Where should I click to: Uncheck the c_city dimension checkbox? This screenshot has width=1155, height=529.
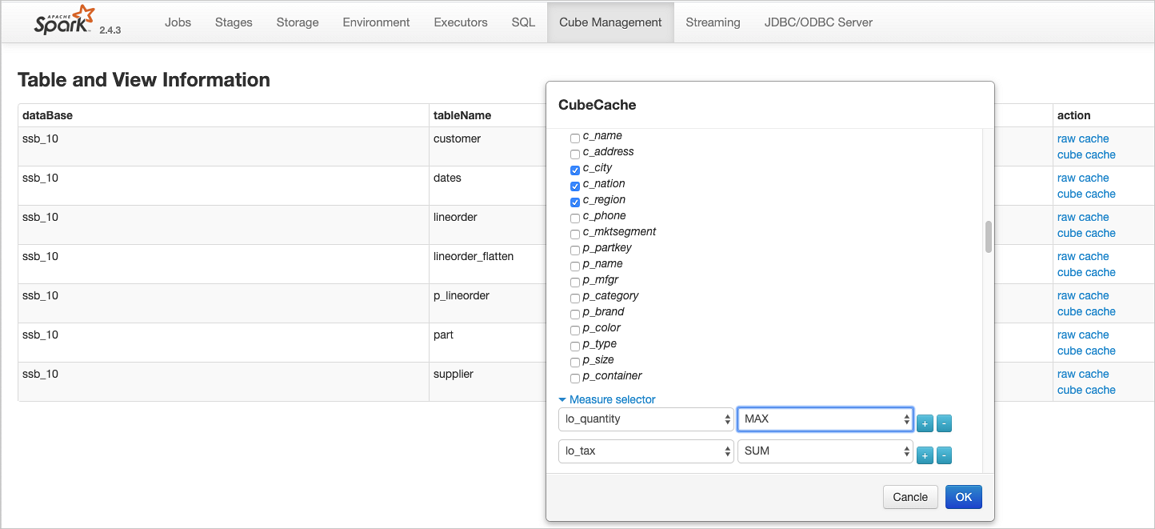tap(575, 169)
